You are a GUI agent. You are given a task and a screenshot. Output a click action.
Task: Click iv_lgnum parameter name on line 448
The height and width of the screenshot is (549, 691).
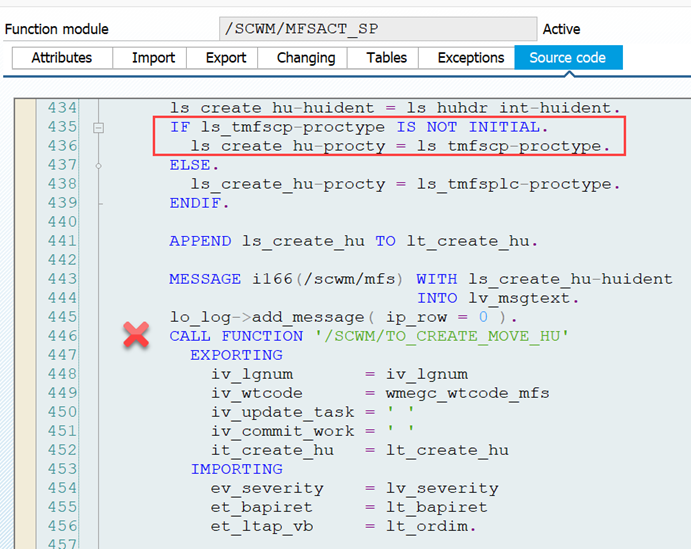click(x=252, y=374)
